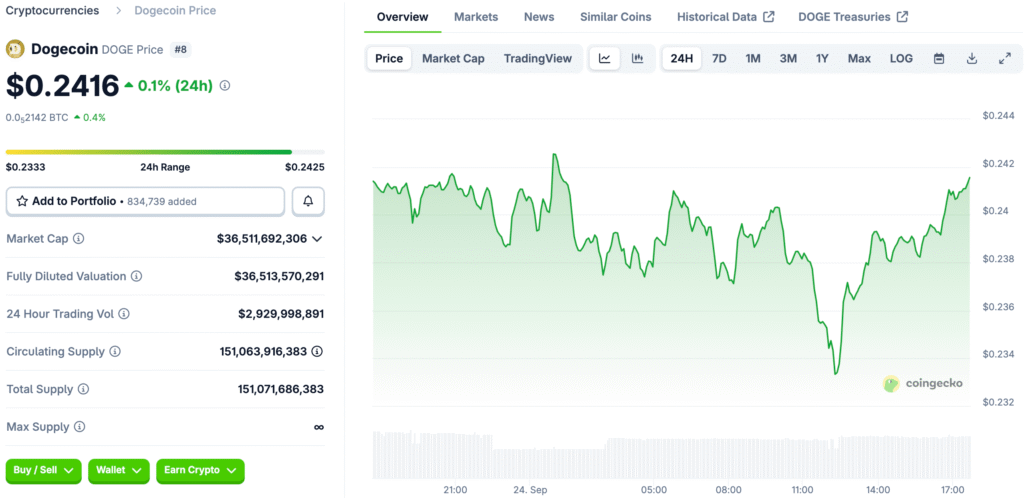
Task: Switch to the Overview tab
Action: pos(402,17)
